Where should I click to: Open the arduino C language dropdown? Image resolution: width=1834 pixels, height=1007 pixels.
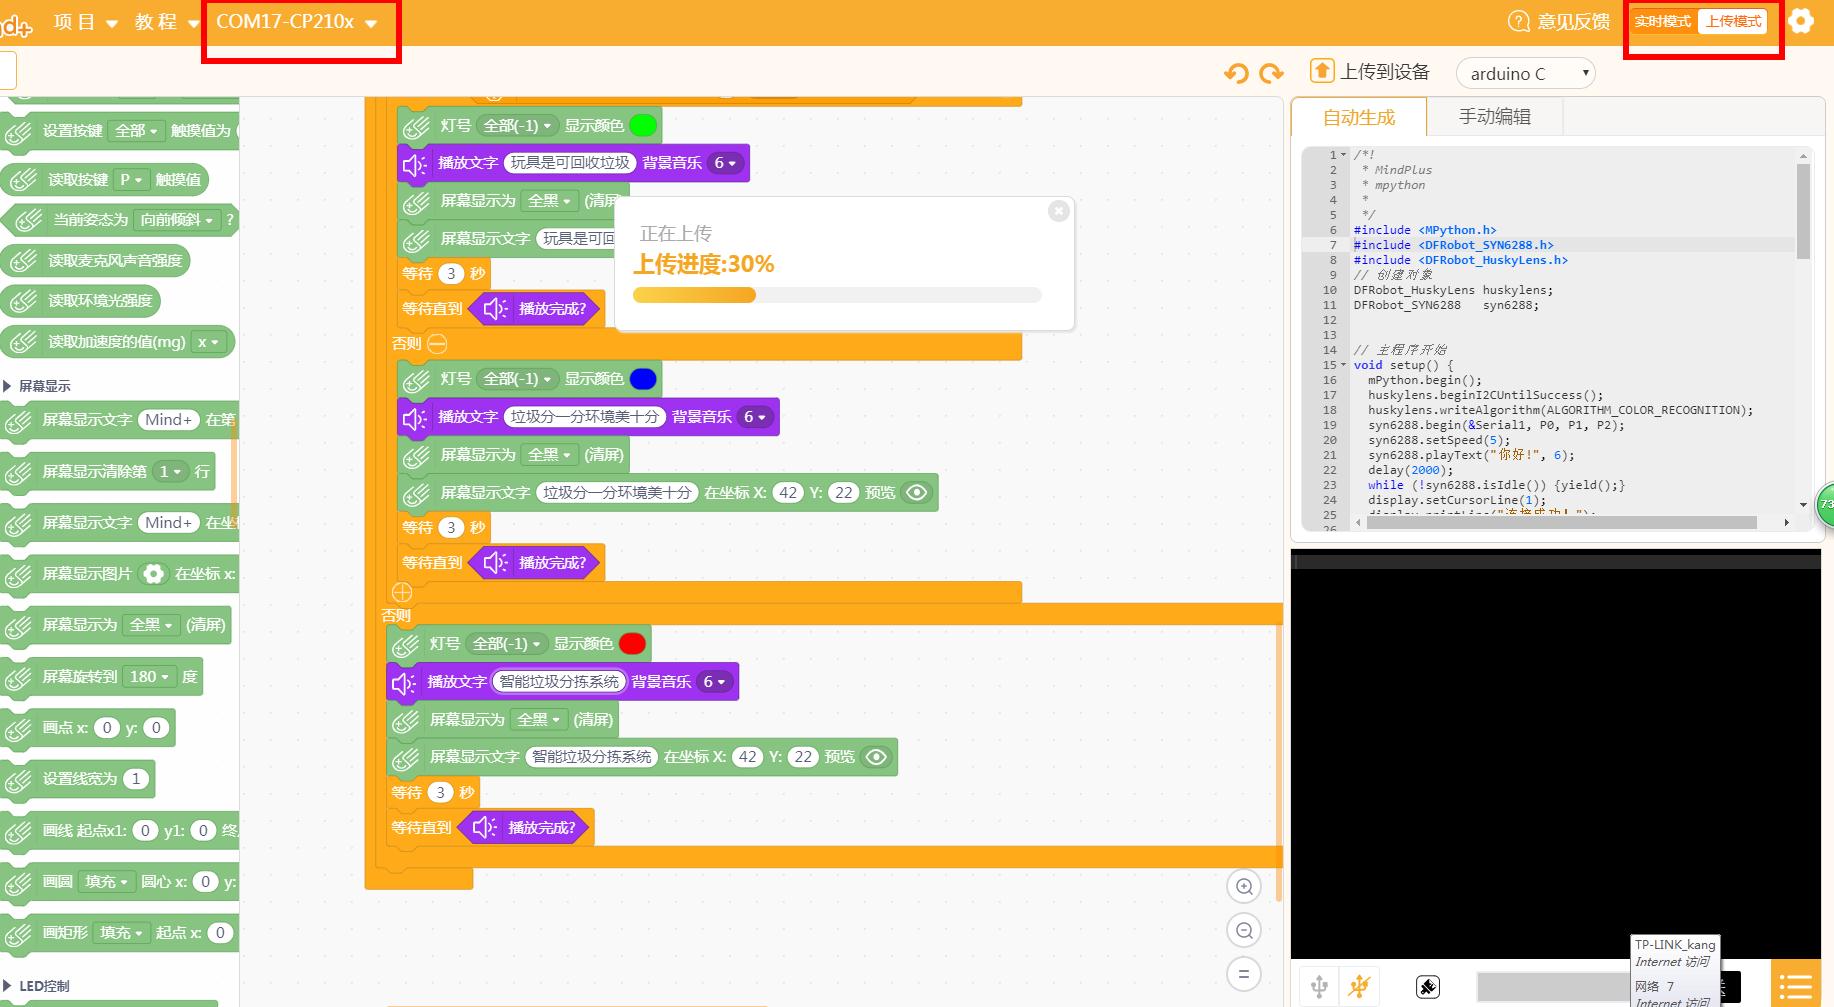1525,73
